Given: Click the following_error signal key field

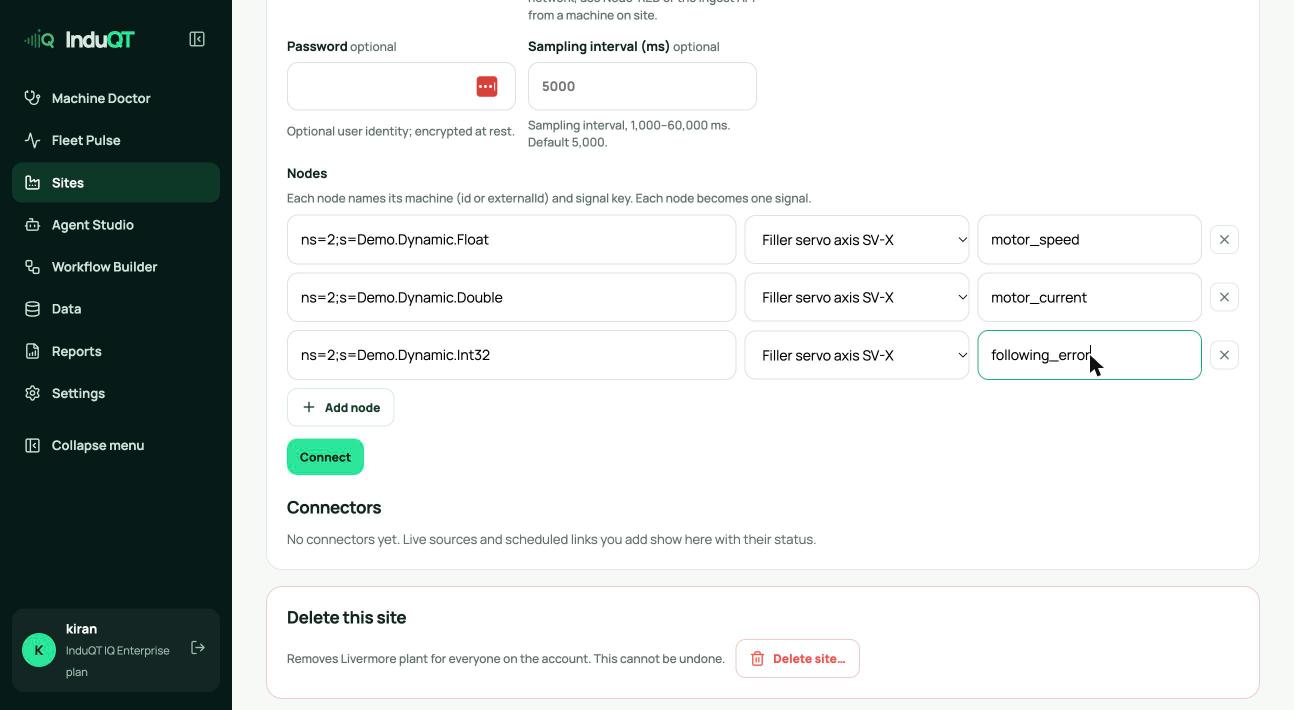Looking at the screenshot, I should pyautogui.click(x=1089, y=355).
